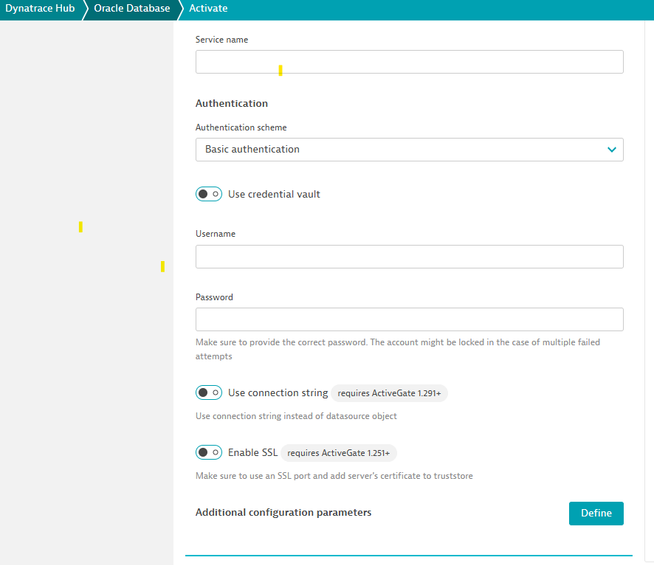654x565 pixels.
Task: Go back to Dynatrace Hub breadcrumb
Action: (38, 9)
